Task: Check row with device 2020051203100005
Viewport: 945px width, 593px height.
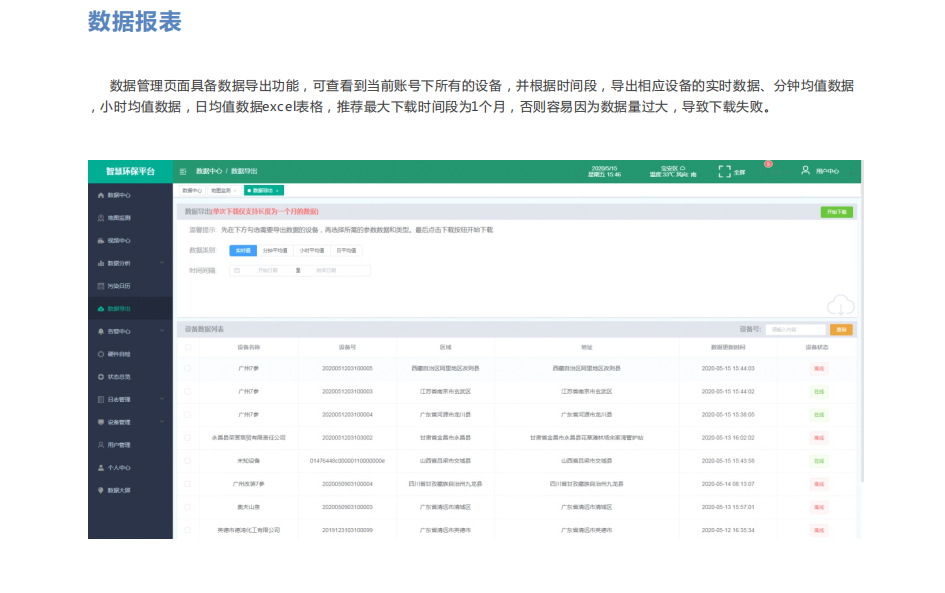Action: (x=188, y=368)
